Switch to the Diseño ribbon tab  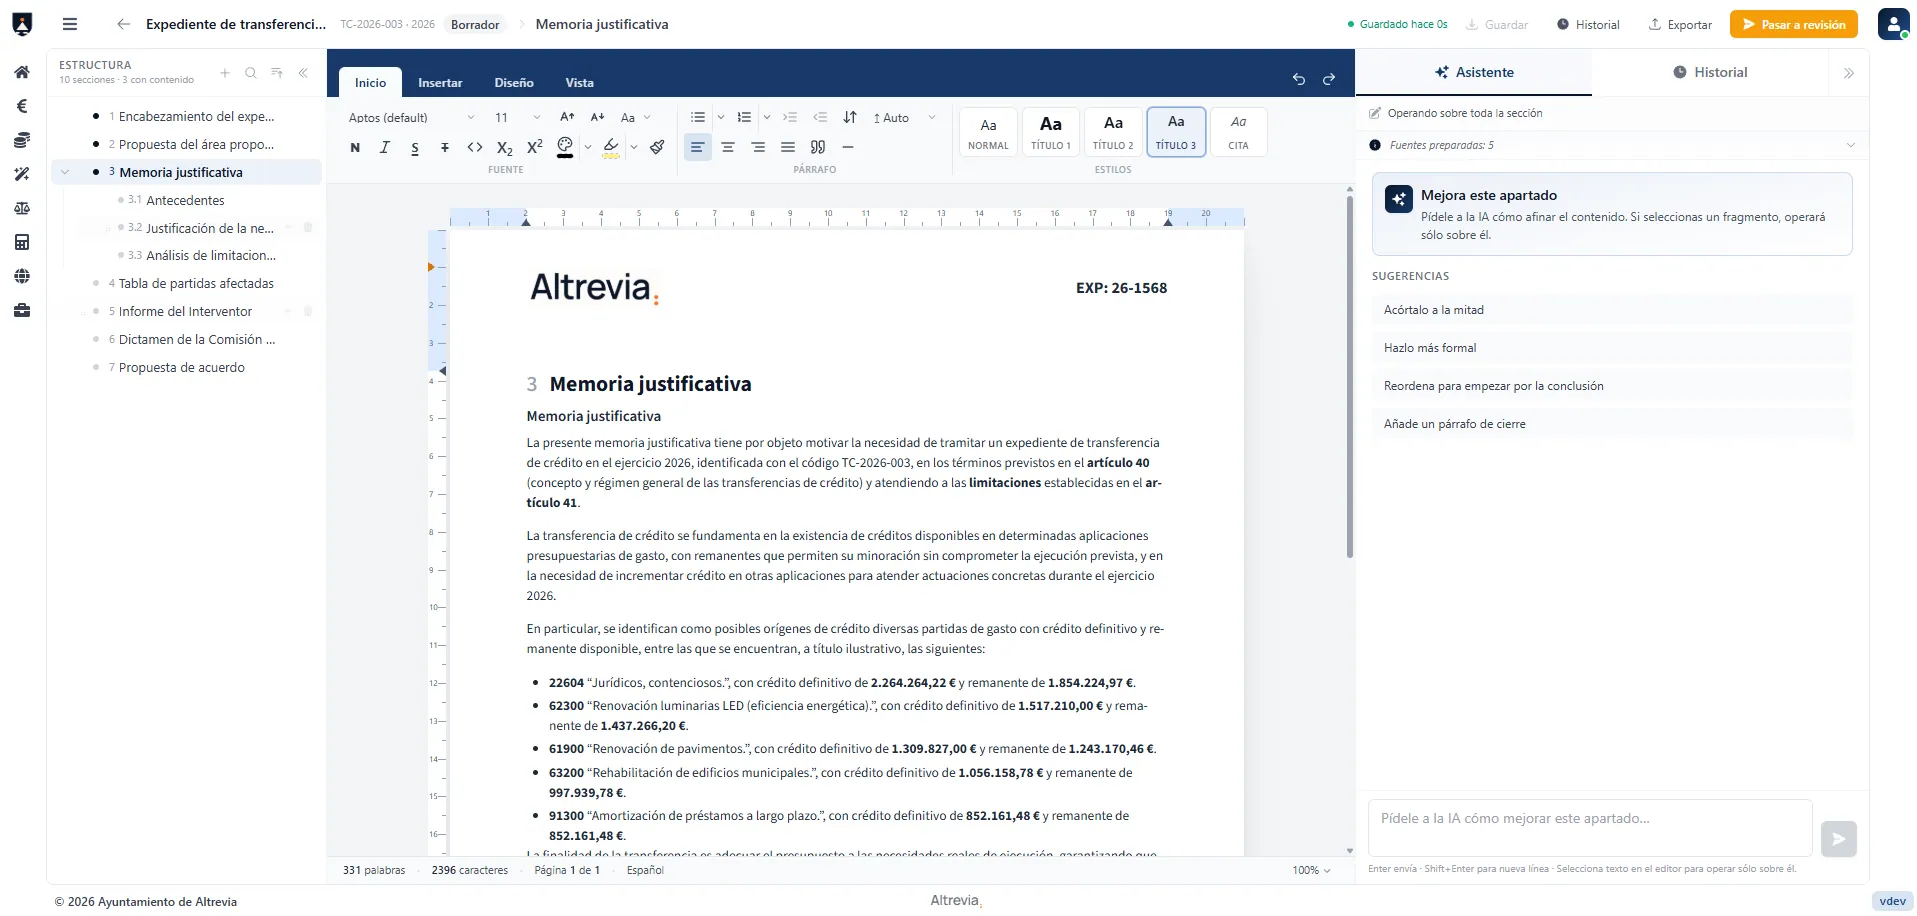click(x=514, y=82)
